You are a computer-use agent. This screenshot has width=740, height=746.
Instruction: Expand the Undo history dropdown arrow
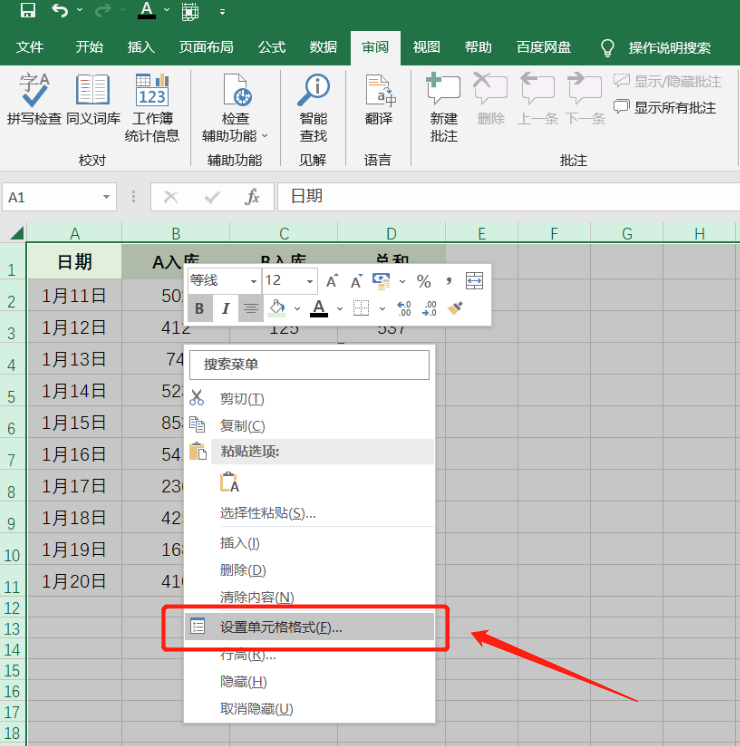coord(79,10)
